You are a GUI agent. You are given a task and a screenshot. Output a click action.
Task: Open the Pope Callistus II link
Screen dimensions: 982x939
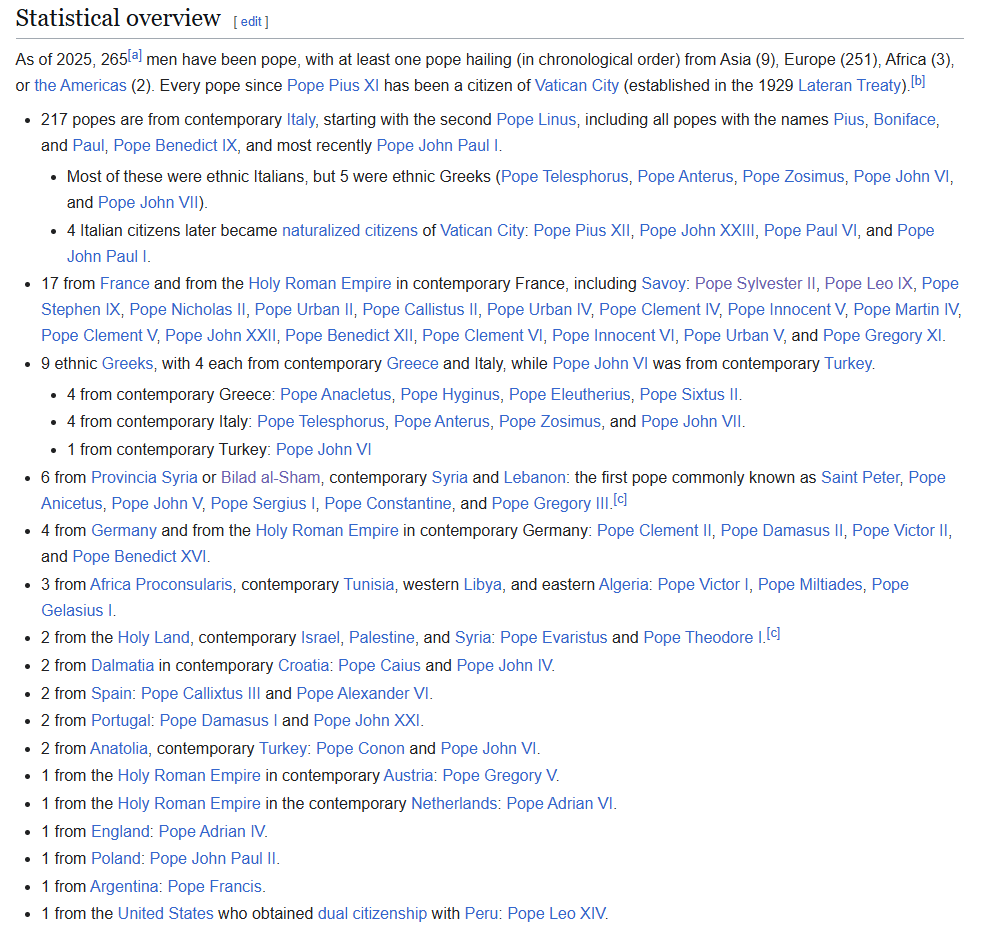(420, 310)
